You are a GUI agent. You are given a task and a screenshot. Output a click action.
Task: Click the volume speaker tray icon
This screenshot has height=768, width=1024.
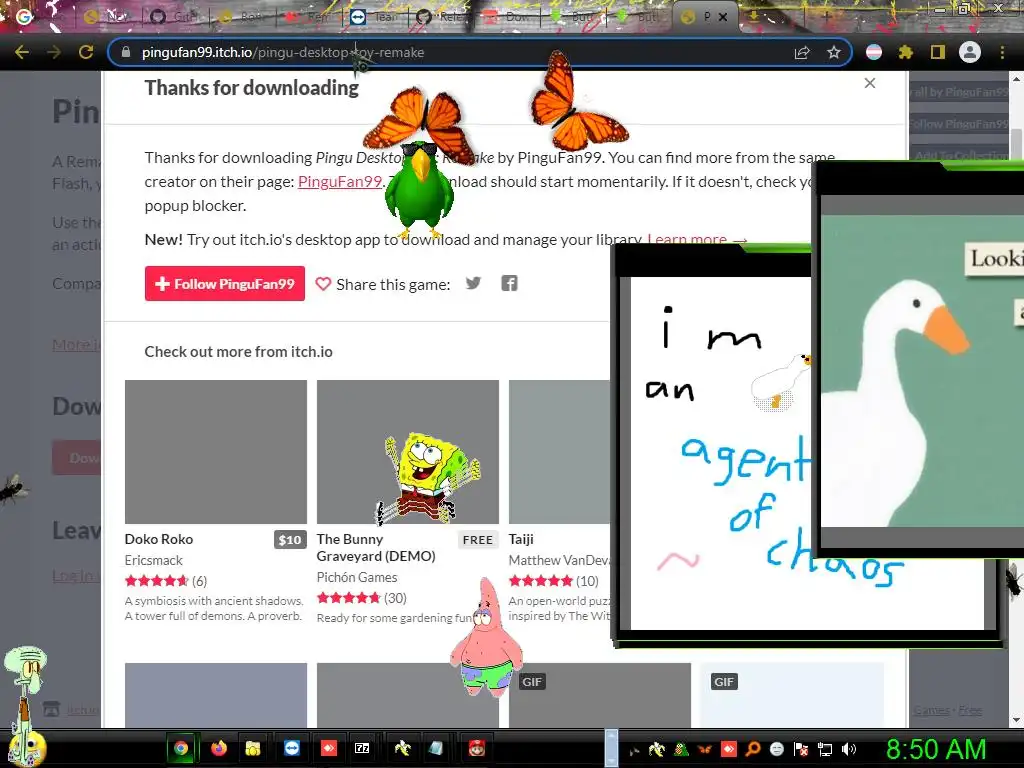(x=849, y=749)
